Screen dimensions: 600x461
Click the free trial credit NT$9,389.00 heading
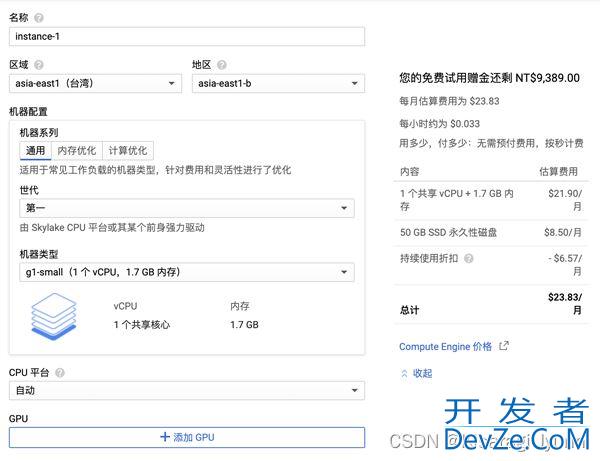[x=489, y=78]
